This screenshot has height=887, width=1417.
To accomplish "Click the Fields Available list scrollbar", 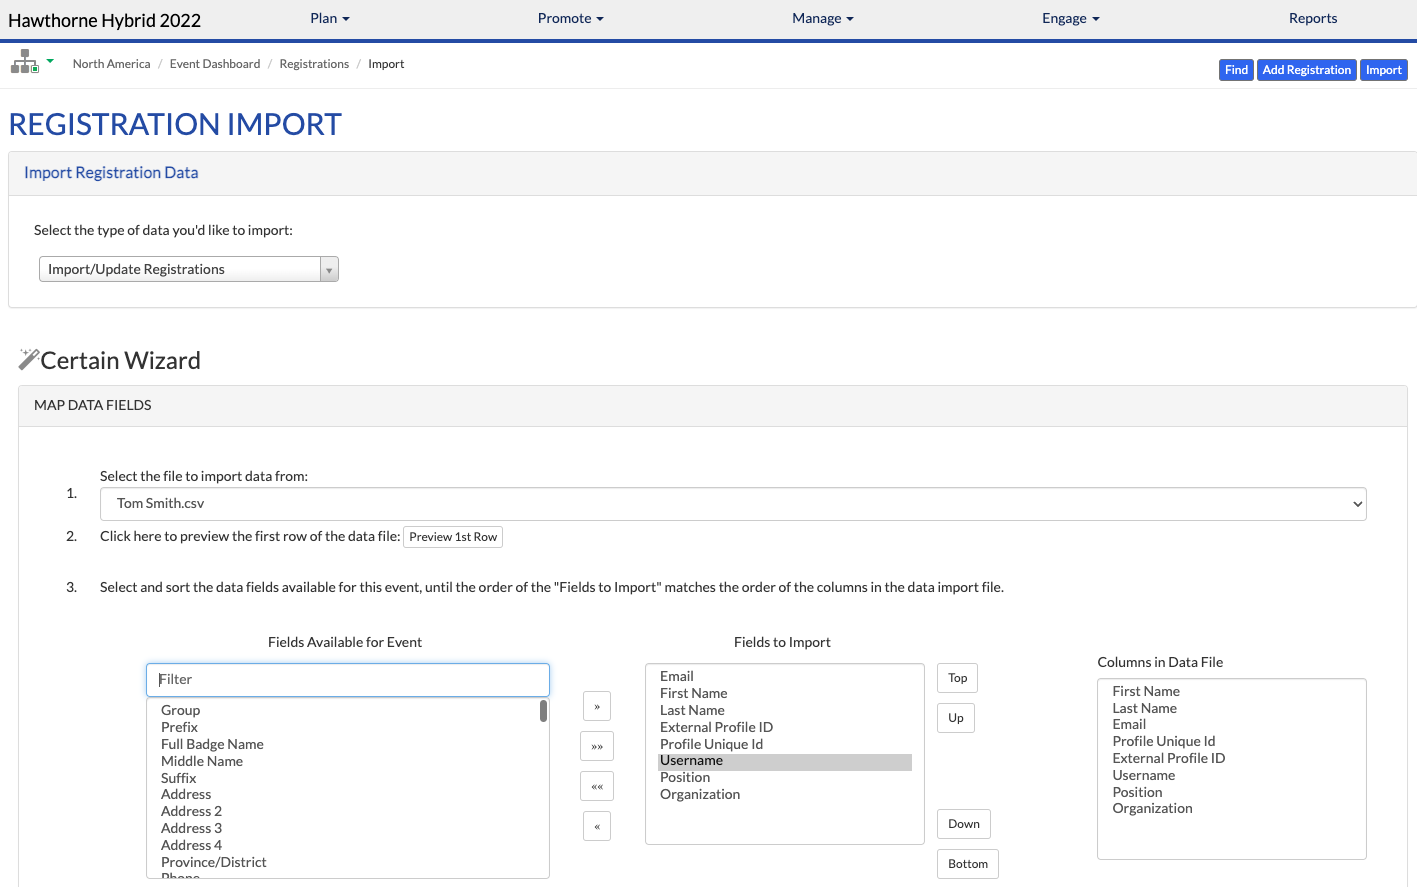I will click(x=543, y=711).
